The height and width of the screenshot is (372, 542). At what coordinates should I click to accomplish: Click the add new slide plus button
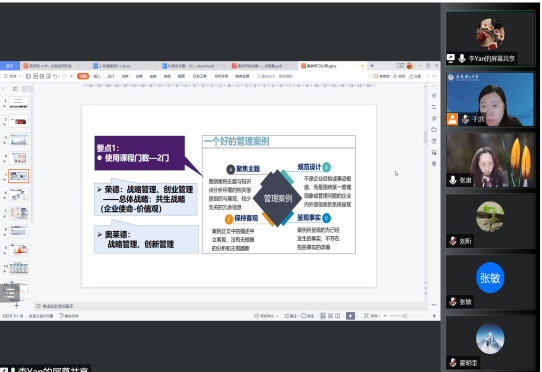[x=16, y=306]
